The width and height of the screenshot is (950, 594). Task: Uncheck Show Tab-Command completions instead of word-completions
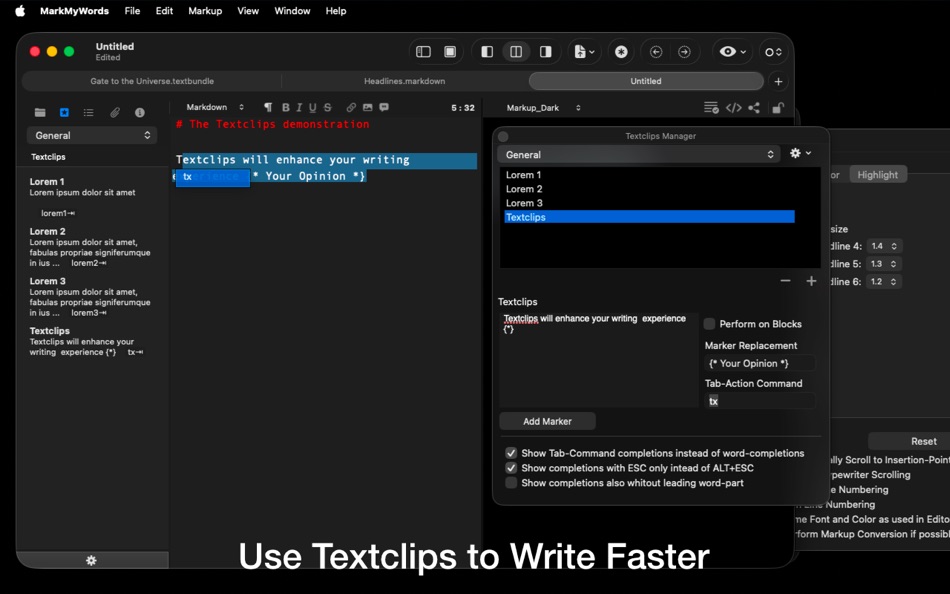[511, 451]
